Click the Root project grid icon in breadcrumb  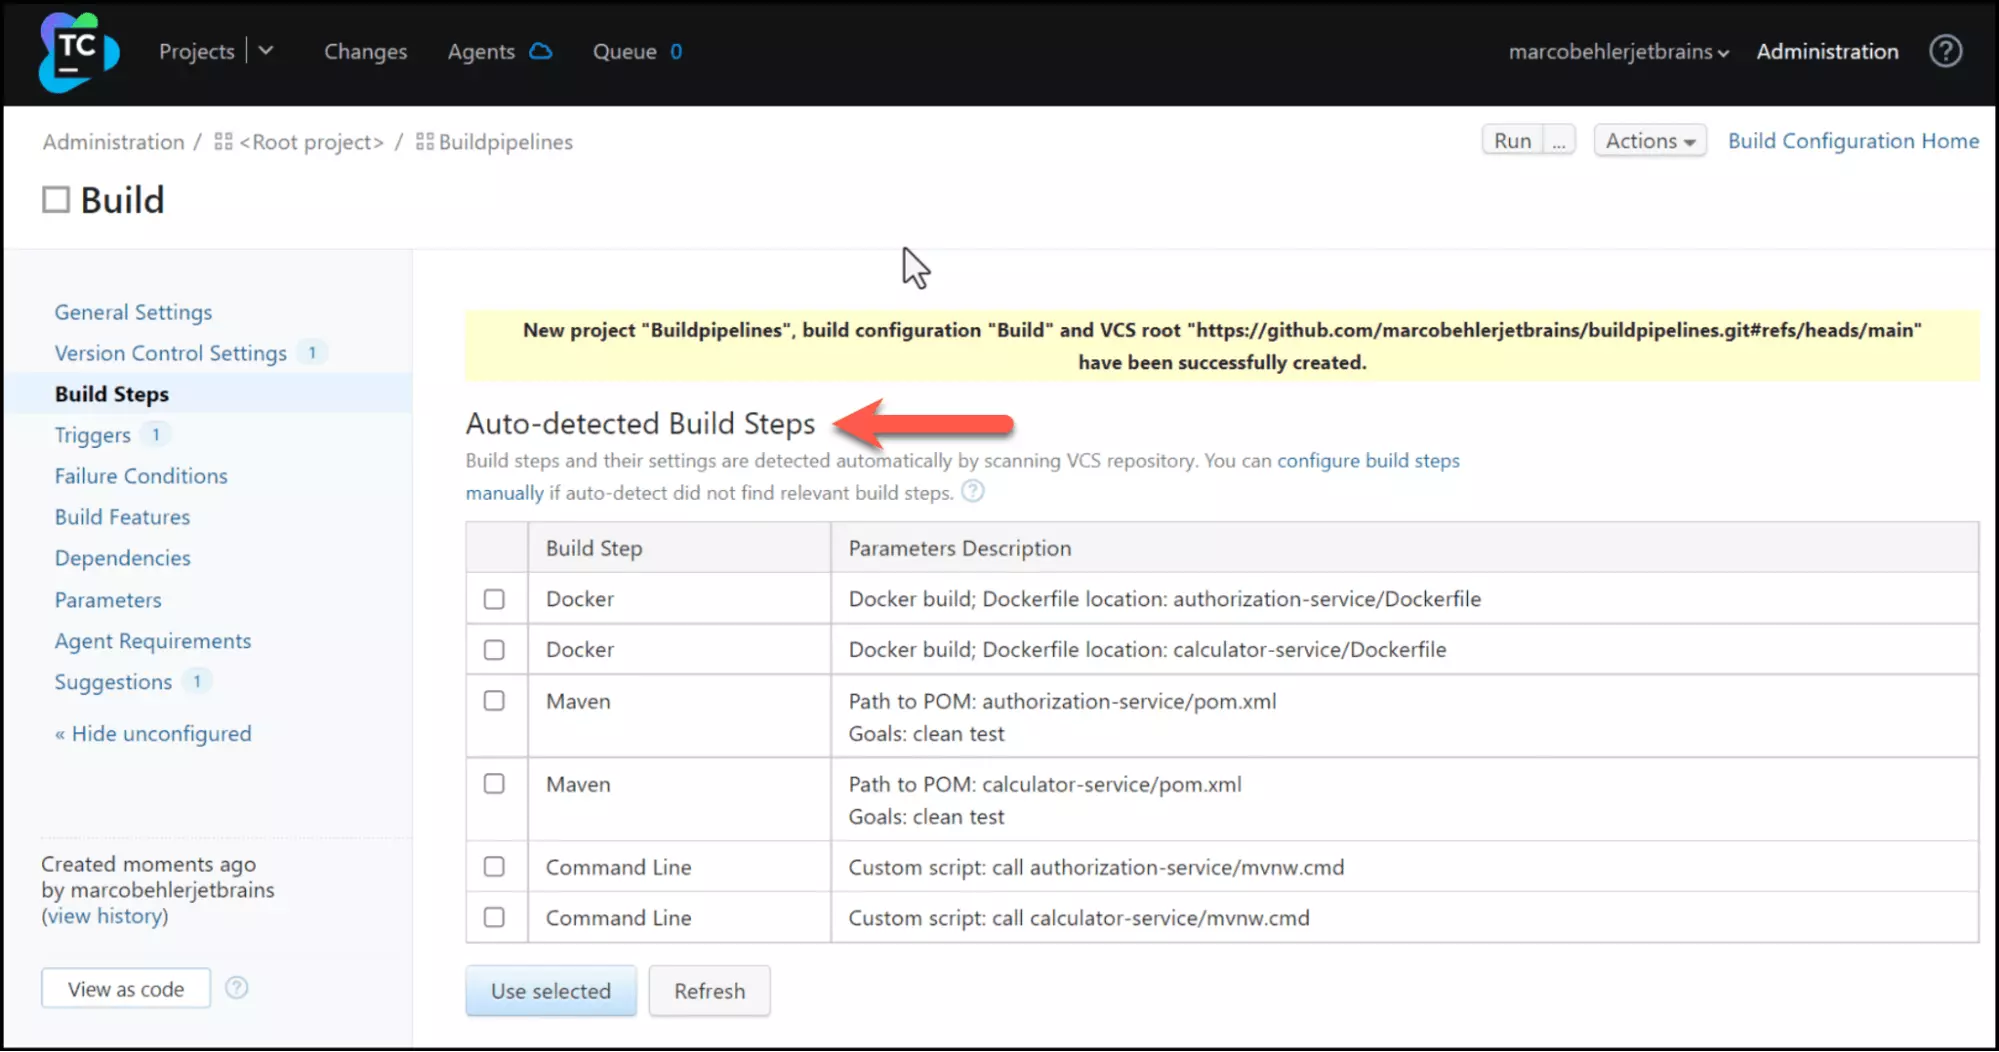[x=223, y=142]
